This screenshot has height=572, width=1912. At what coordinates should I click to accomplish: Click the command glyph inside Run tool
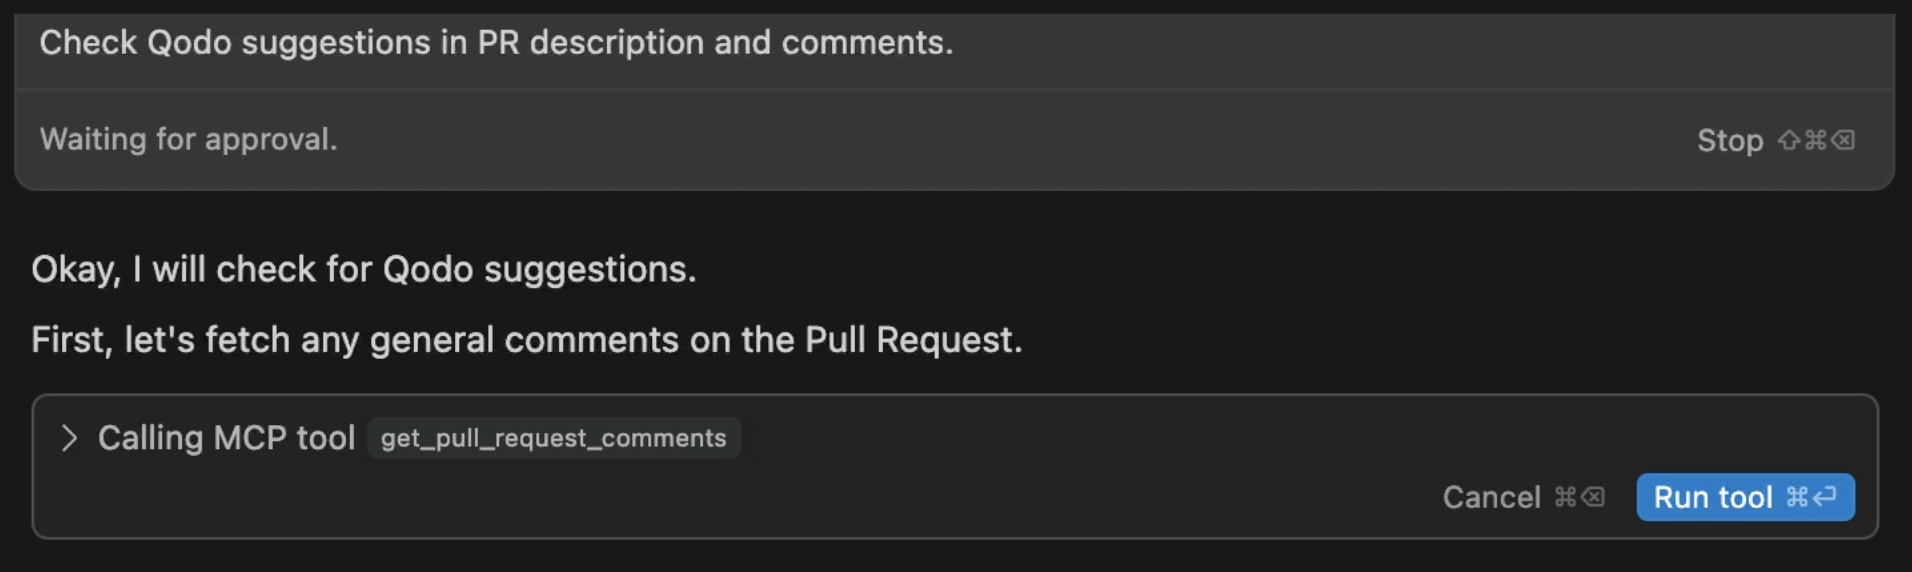click(x=1797, y=497)
